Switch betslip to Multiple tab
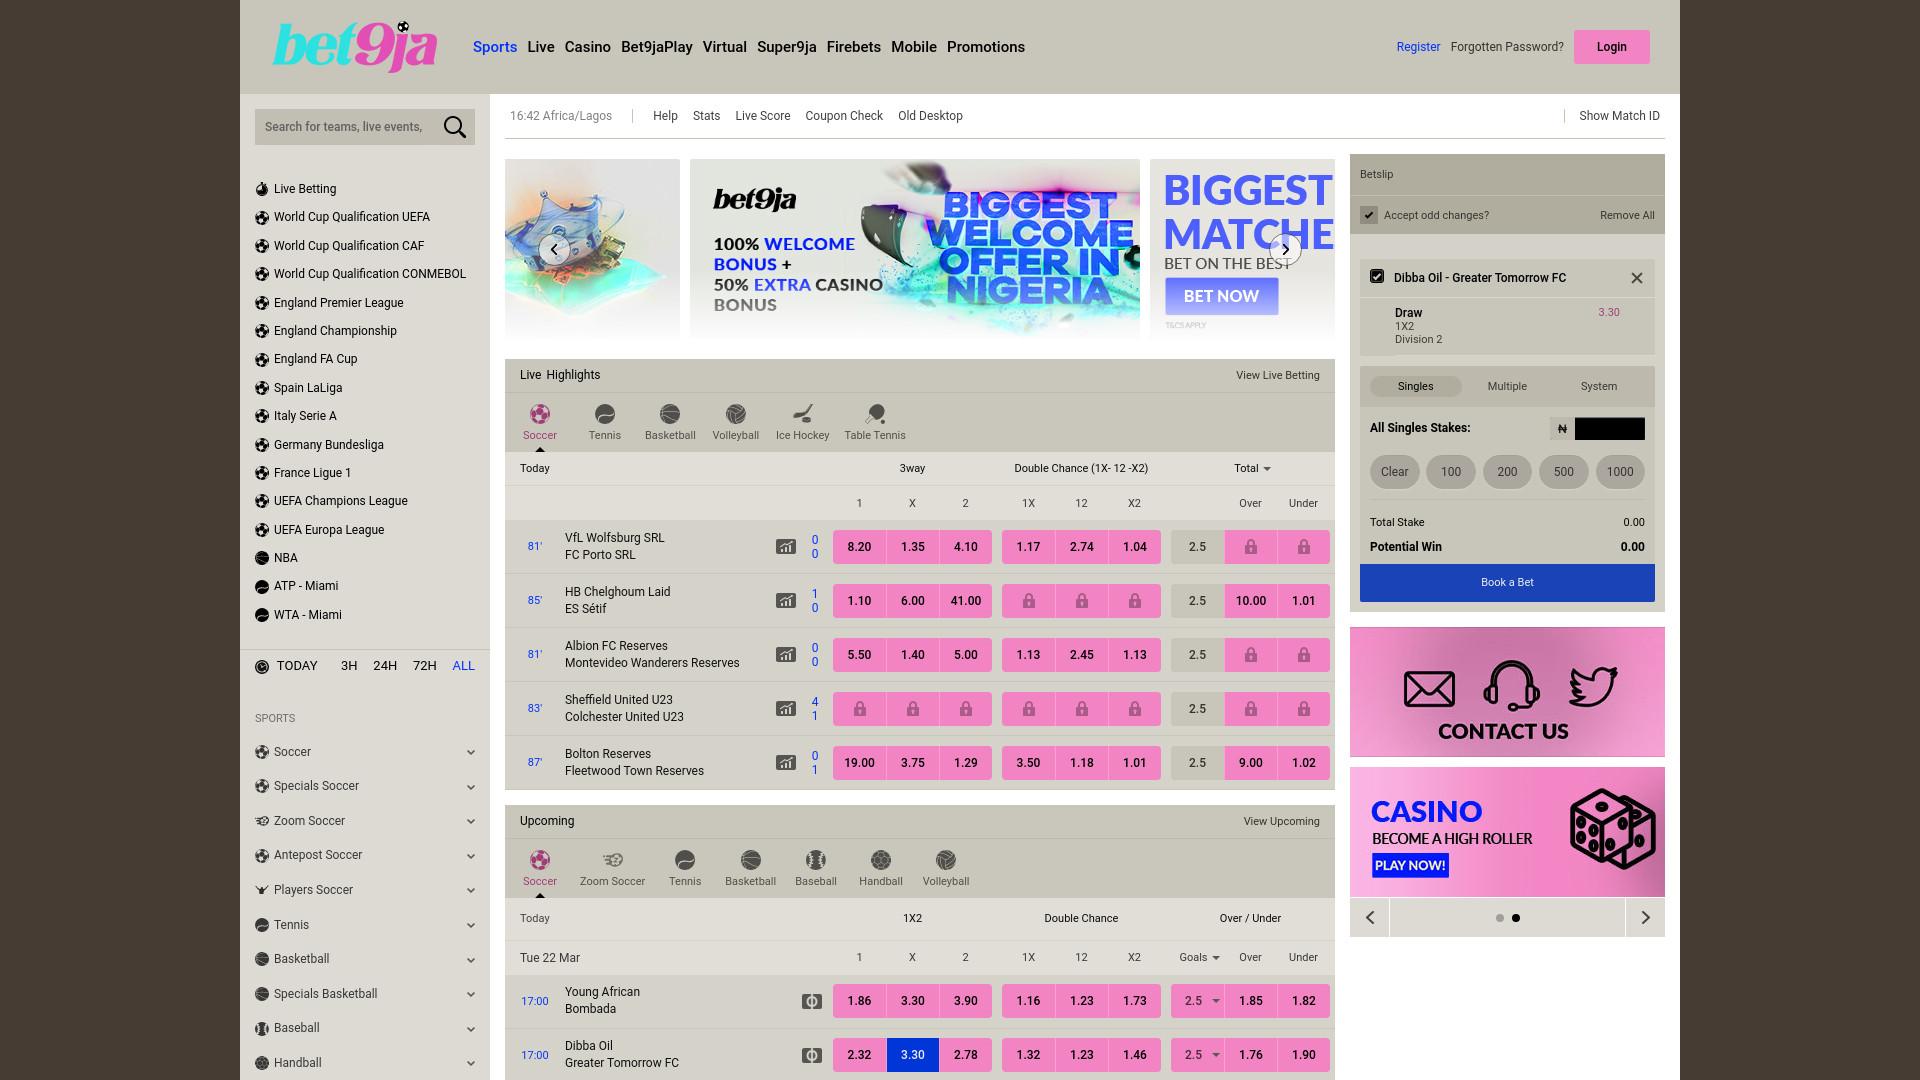The image size is (1920, 1080). [1507, 386]
